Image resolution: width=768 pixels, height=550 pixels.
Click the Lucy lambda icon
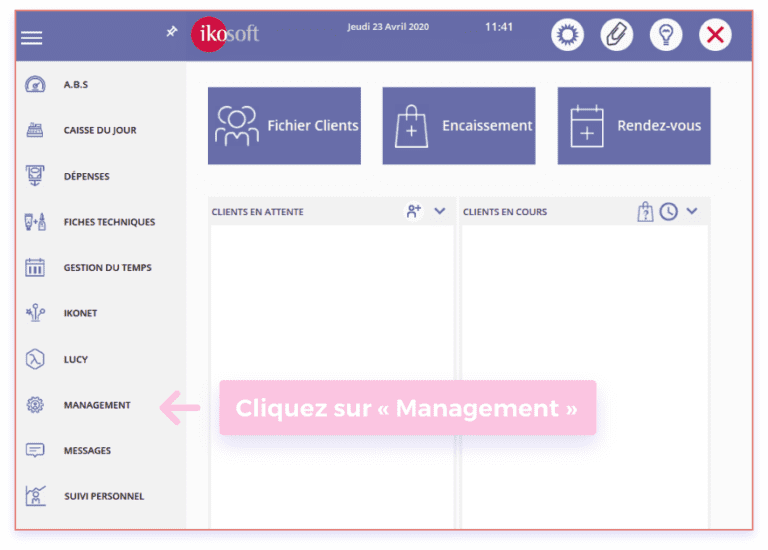pyautogui.click(x=35, y=359)
